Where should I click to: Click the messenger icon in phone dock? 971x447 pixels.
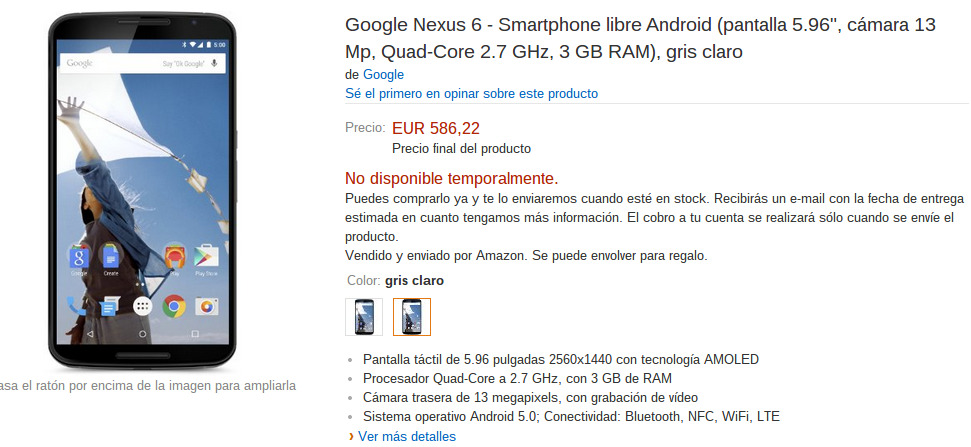pos(110,306)
